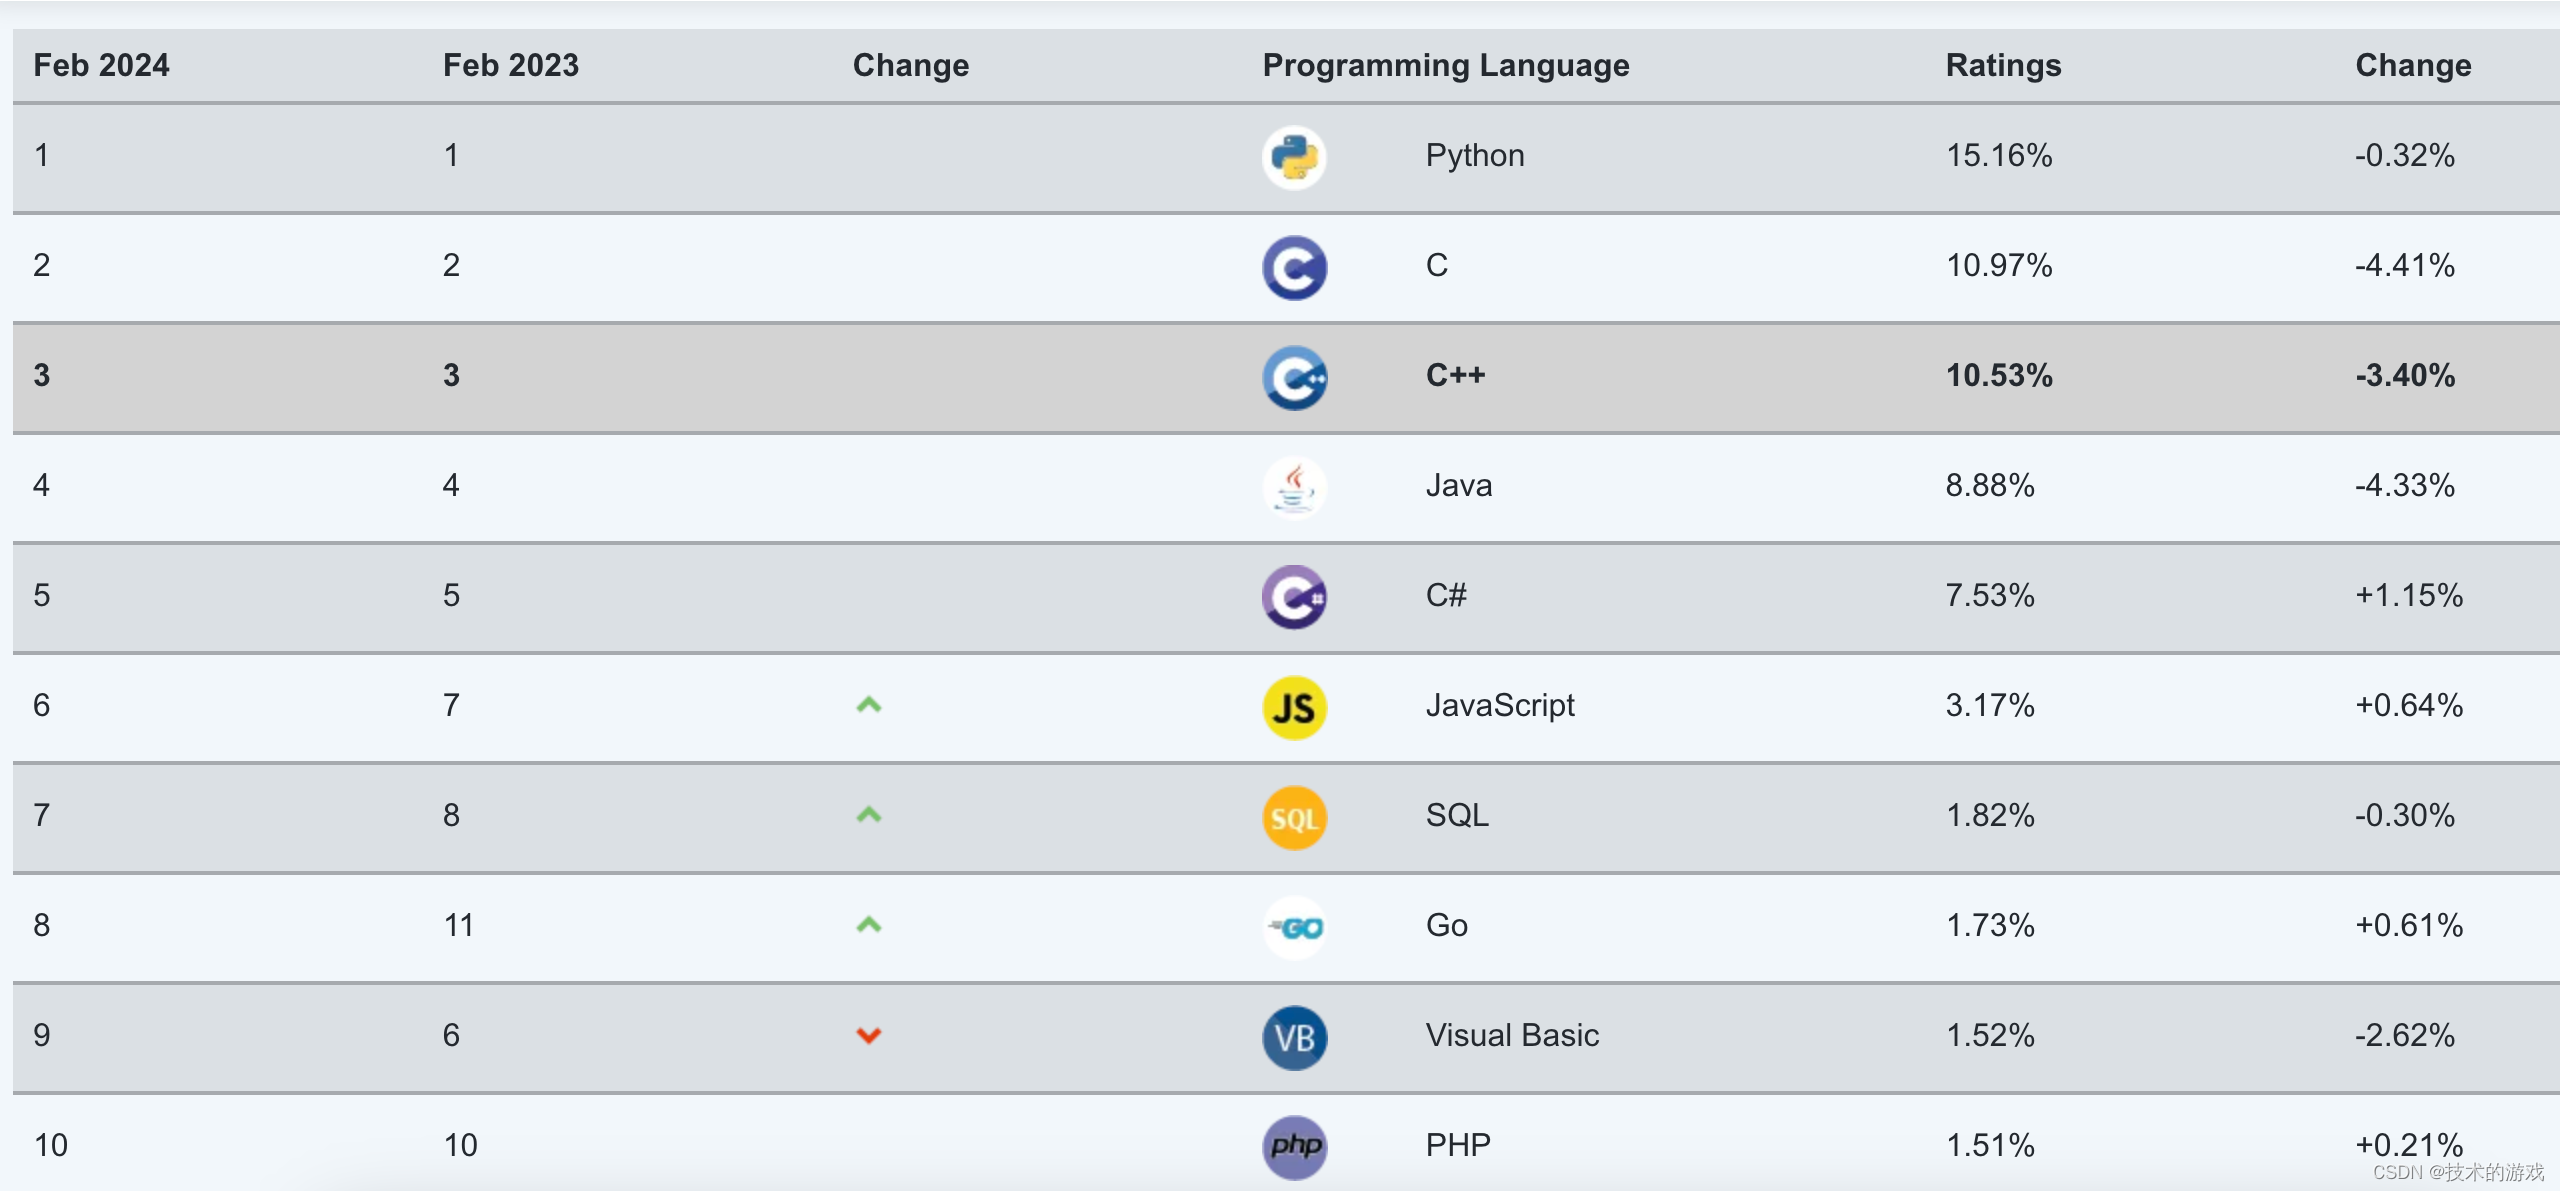Screen dimensions: 2560x1191
Task: Click PHP's 1.51% rating
Action: point(1990,1145)
